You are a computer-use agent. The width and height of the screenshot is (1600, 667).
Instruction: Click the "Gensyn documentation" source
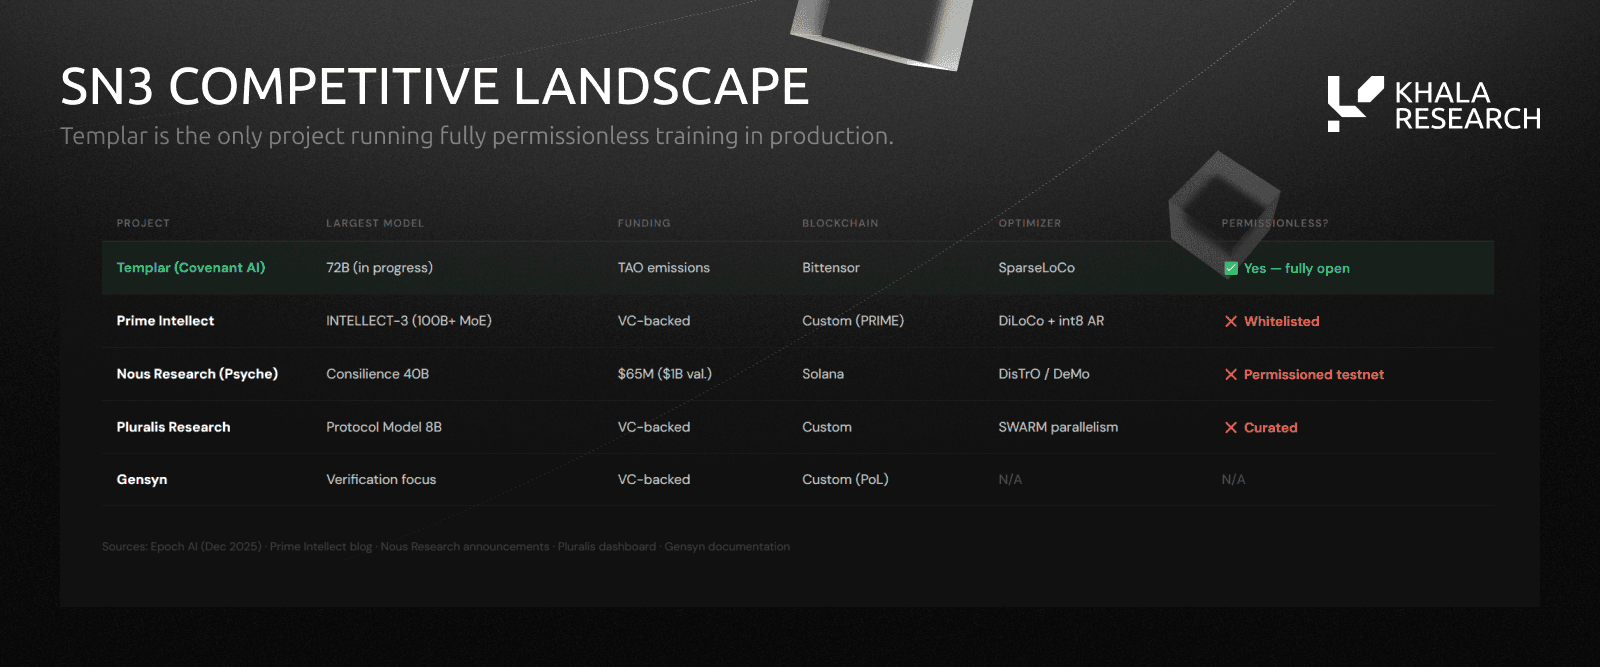pyautogui.click(x=727, y=546)
